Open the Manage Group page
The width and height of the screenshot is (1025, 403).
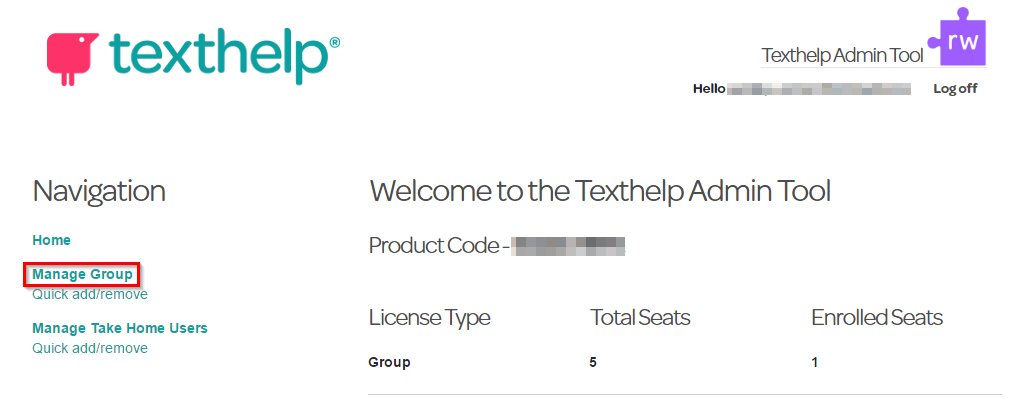(x=82, y=274)
